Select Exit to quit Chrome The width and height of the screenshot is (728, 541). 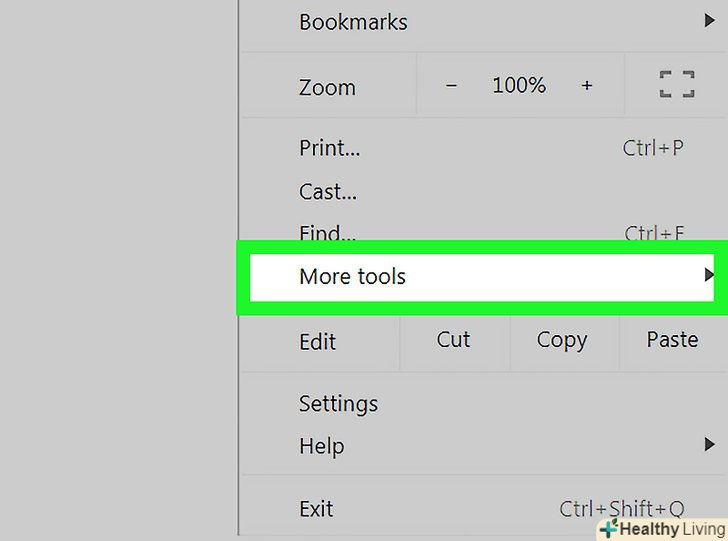(x=316, y=509)
